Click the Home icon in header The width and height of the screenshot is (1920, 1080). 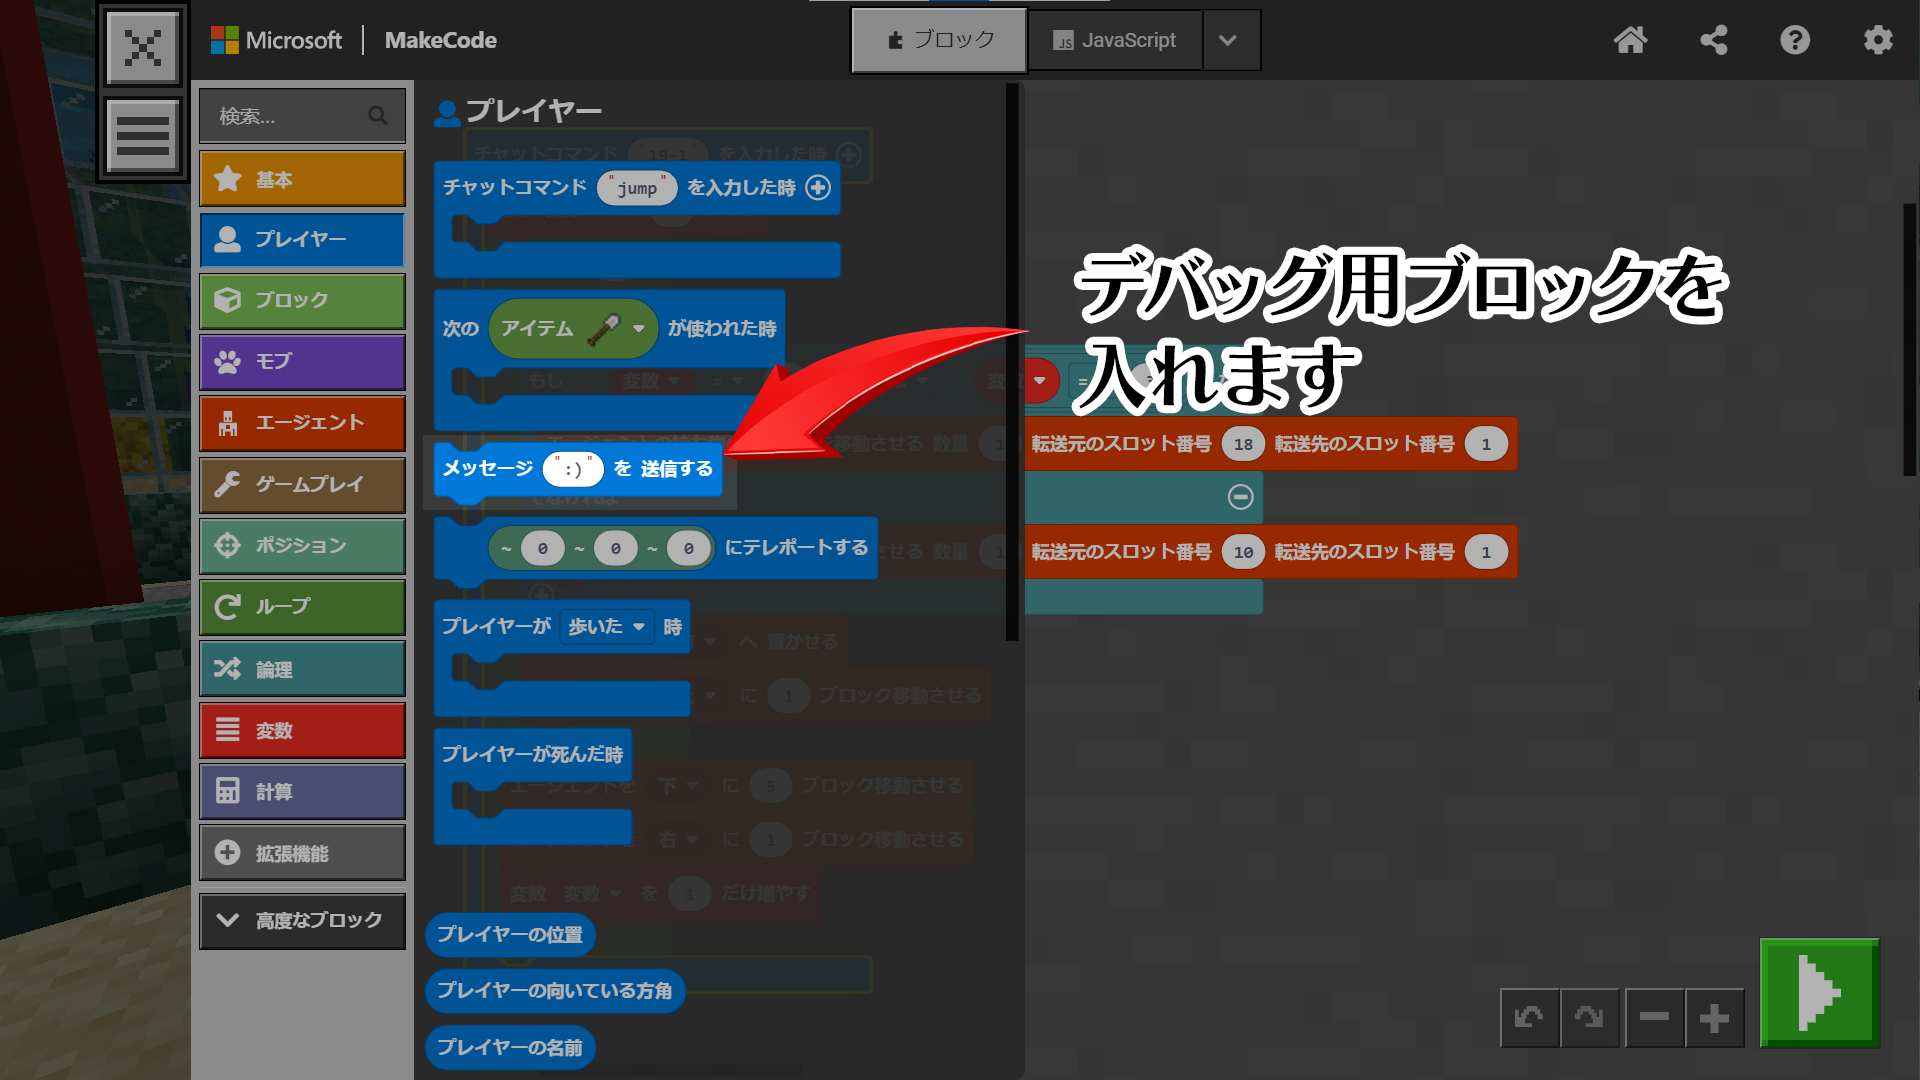(1630, 40)
